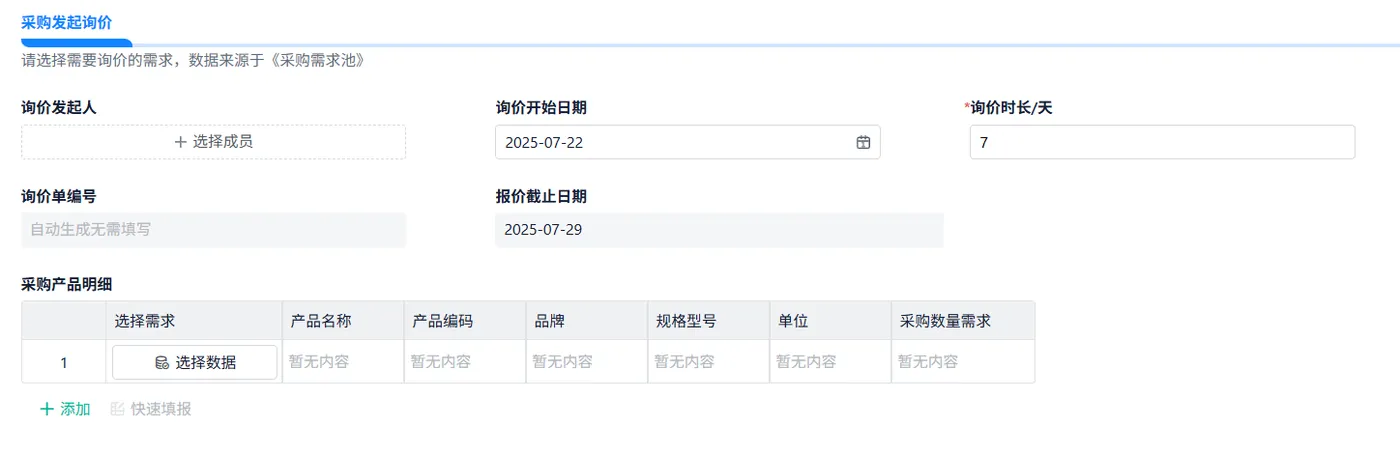The width and height of the screenshot is (1400, 455).
Task: Click the 选择需求 column header
Action: coord(145,321)
